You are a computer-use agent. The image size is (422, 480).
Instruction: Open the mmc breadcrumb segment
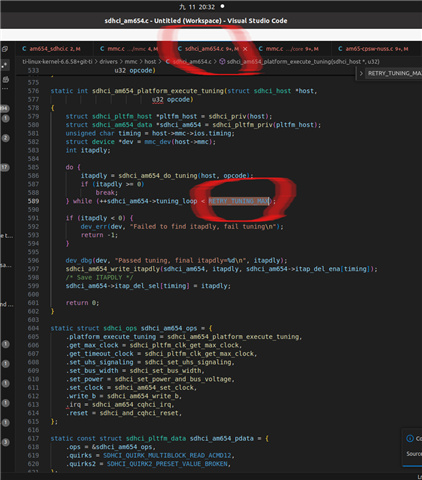click(131, 62)
